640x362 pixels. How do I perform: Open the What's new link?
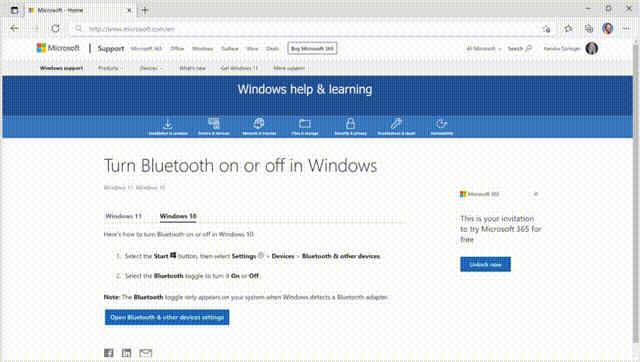192,68
